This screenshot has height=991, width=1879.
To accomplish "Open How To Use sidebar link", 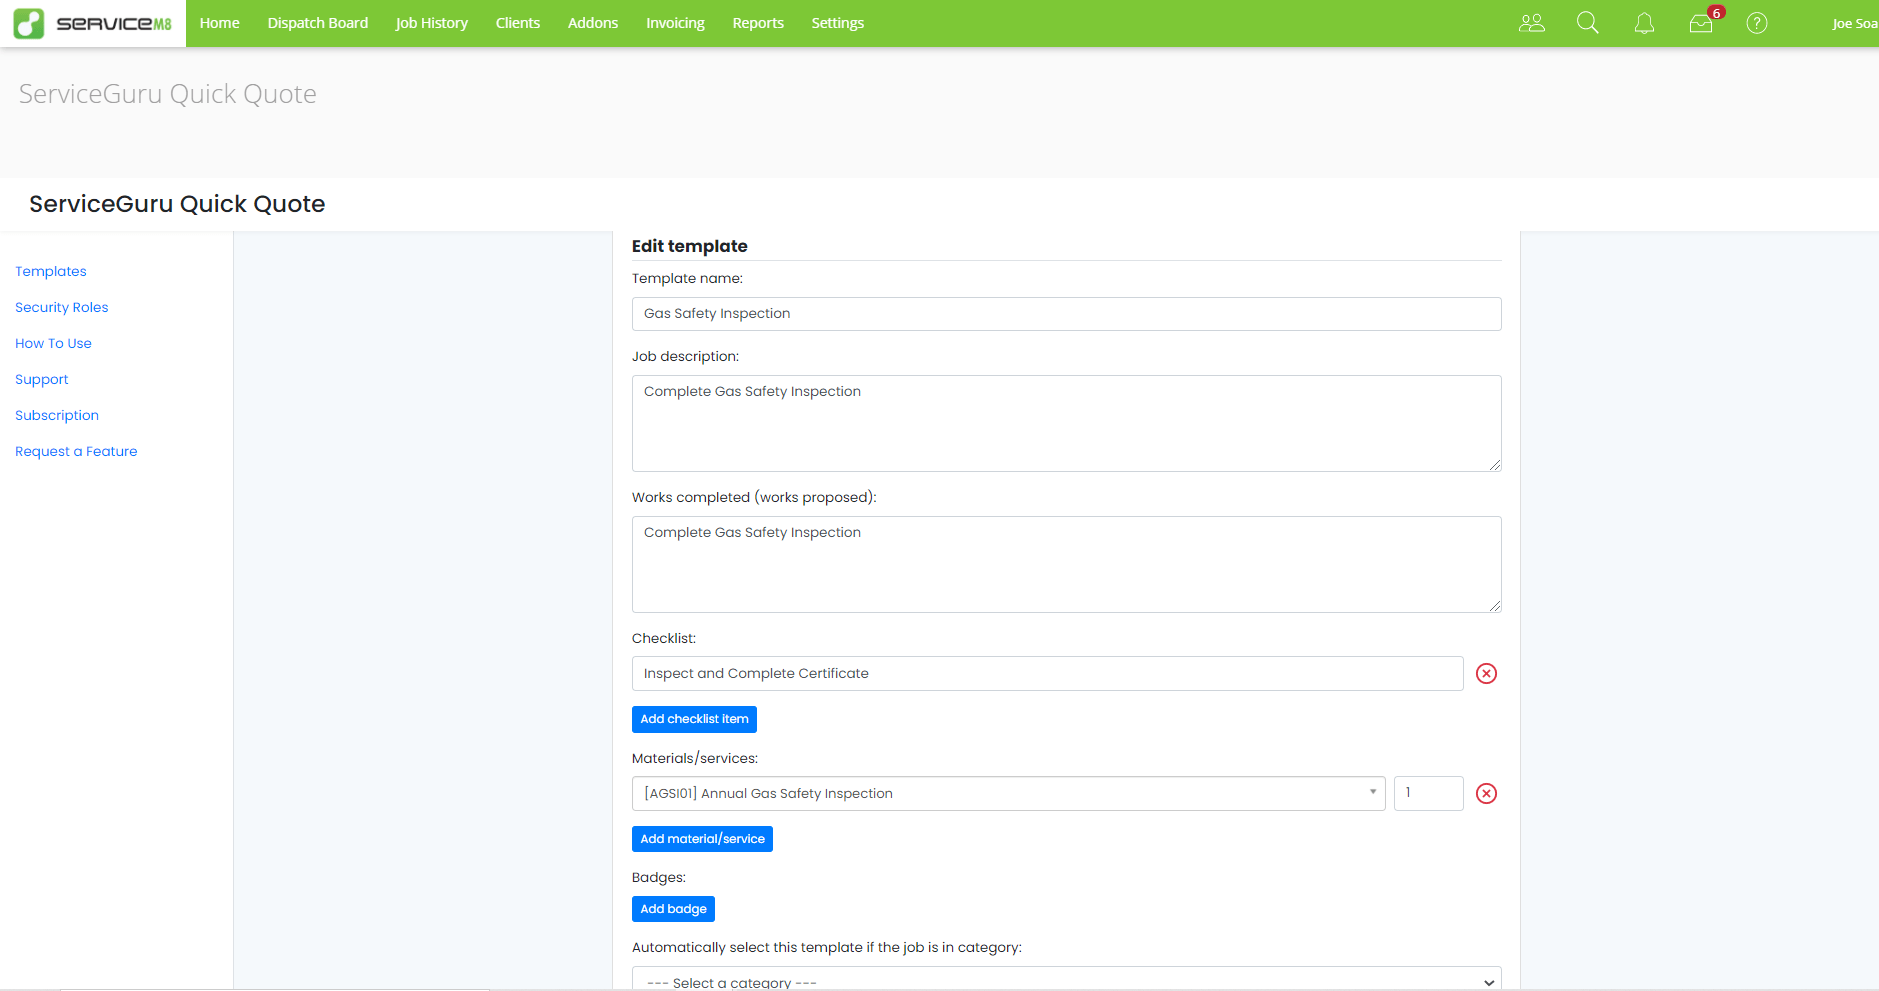I will 53,344.
